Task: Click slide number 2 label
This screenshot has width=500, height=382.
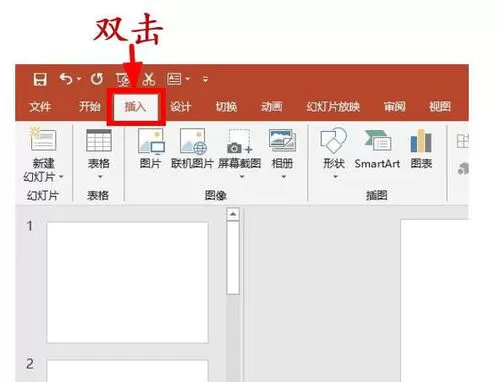Action: (30, 364)
